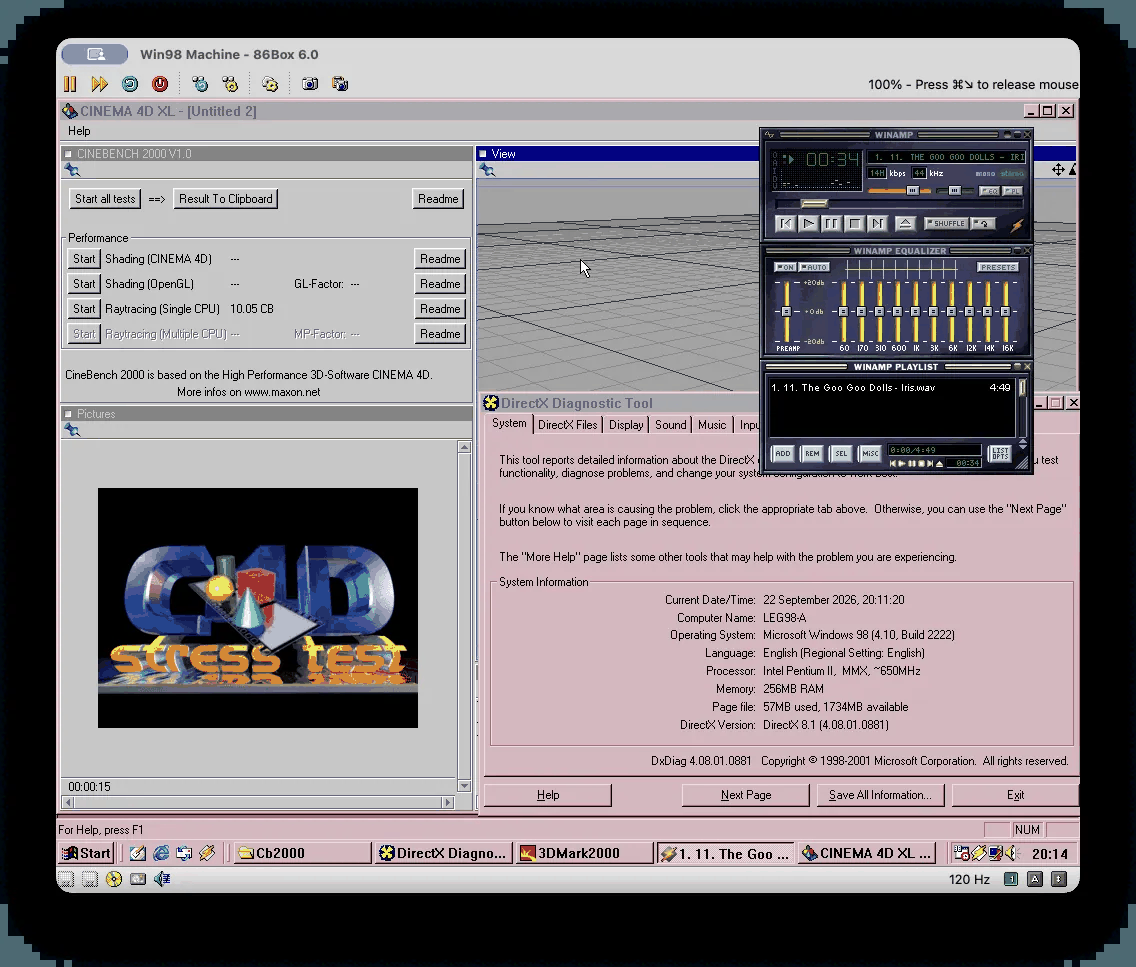
Task: Click the CINEBENCH 2000 panel title square
Action: [x=68, y=154]
